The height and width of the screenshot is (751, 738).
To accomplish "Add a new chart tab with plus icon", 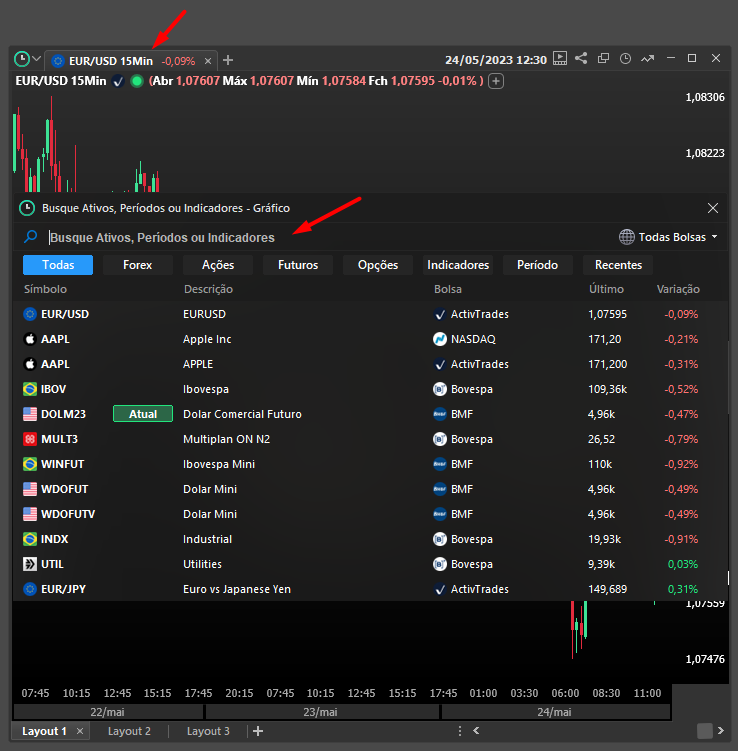I will [228, 60].
